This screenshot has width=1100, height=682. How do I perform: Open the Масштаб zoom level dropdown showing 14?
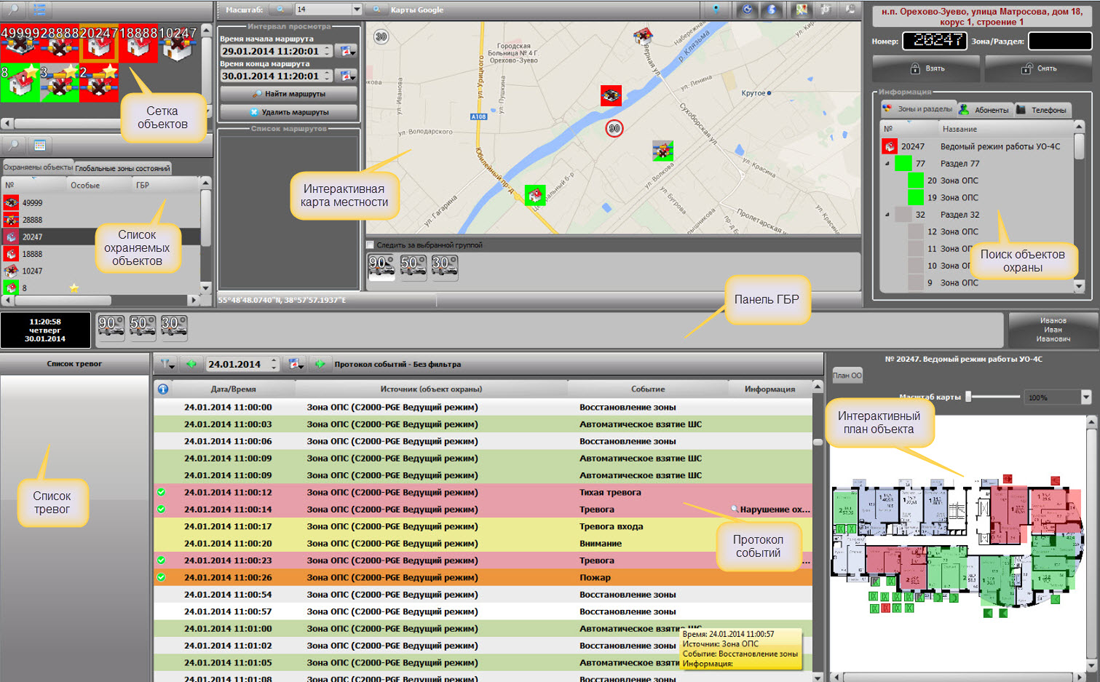point(356,10)
